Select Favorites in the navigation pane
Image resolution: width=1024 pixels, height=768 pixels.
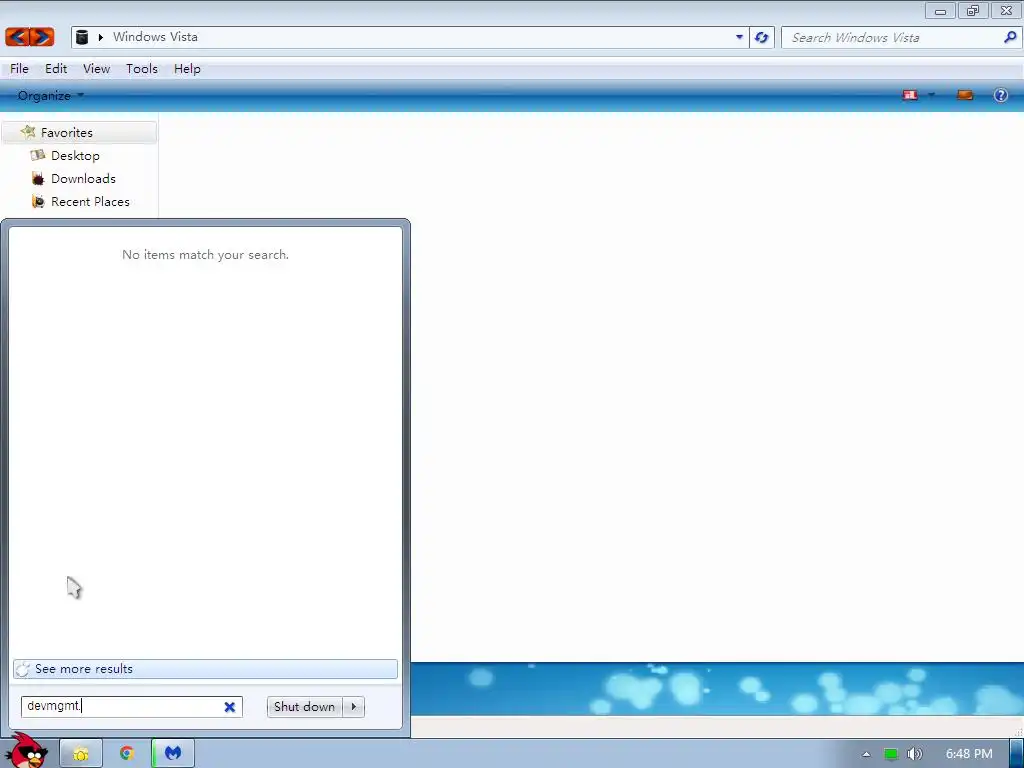coord(79,133)
